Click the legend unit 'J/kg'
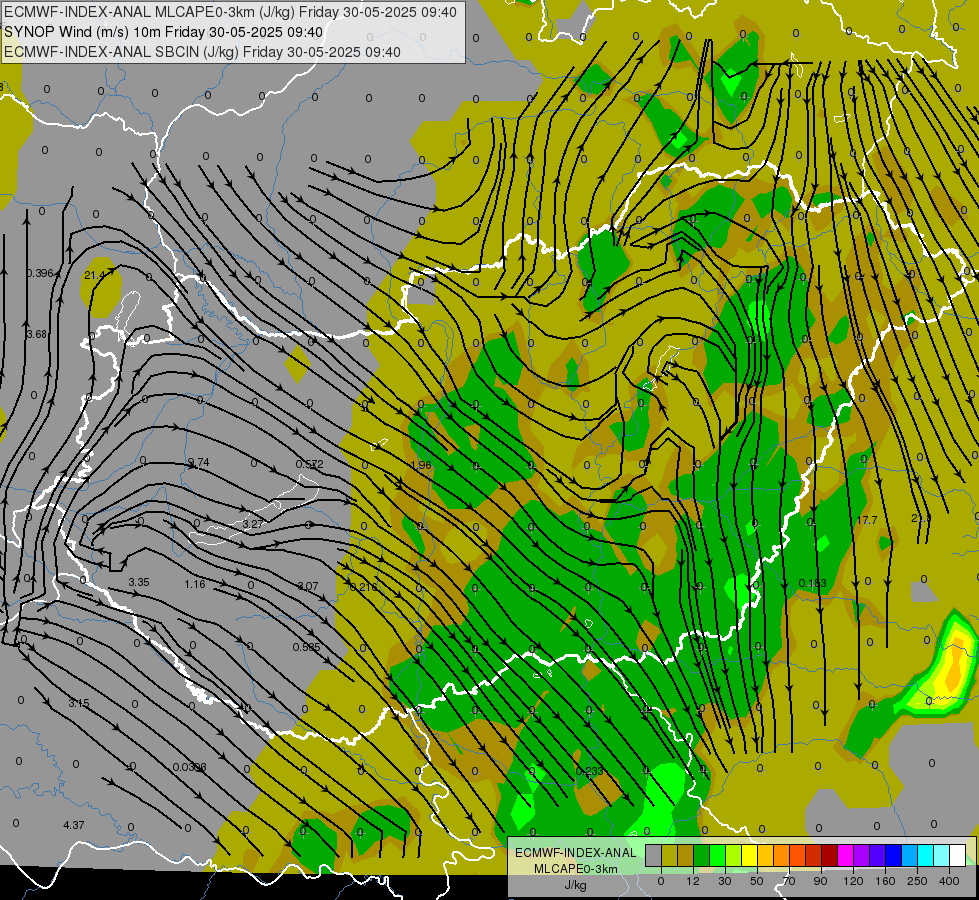Image resolution: width=979 pixels, height=900 pixels. click(x=576, y=885)
